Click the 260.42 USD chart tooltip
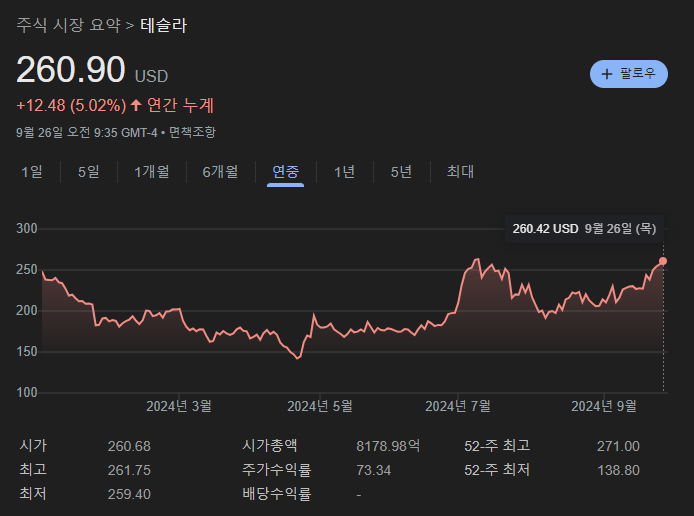The image size is (694, 516). pos(584,229)
